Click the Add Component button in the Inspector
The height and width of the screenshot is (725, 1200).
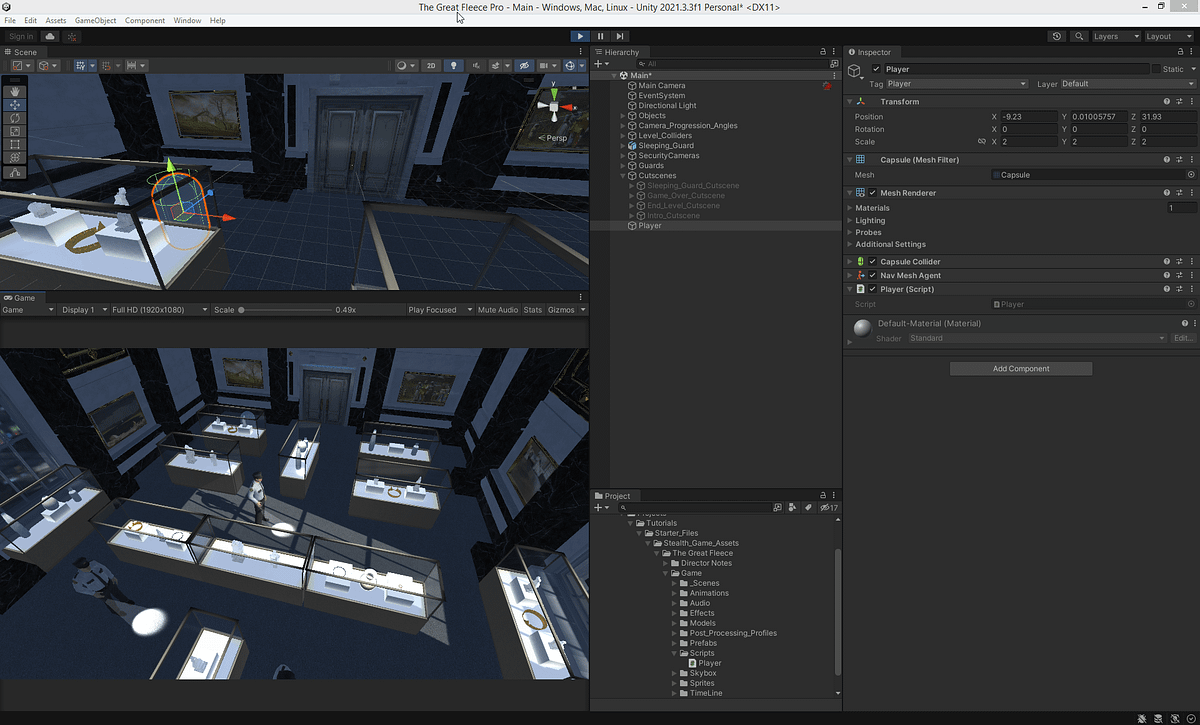1020,368
